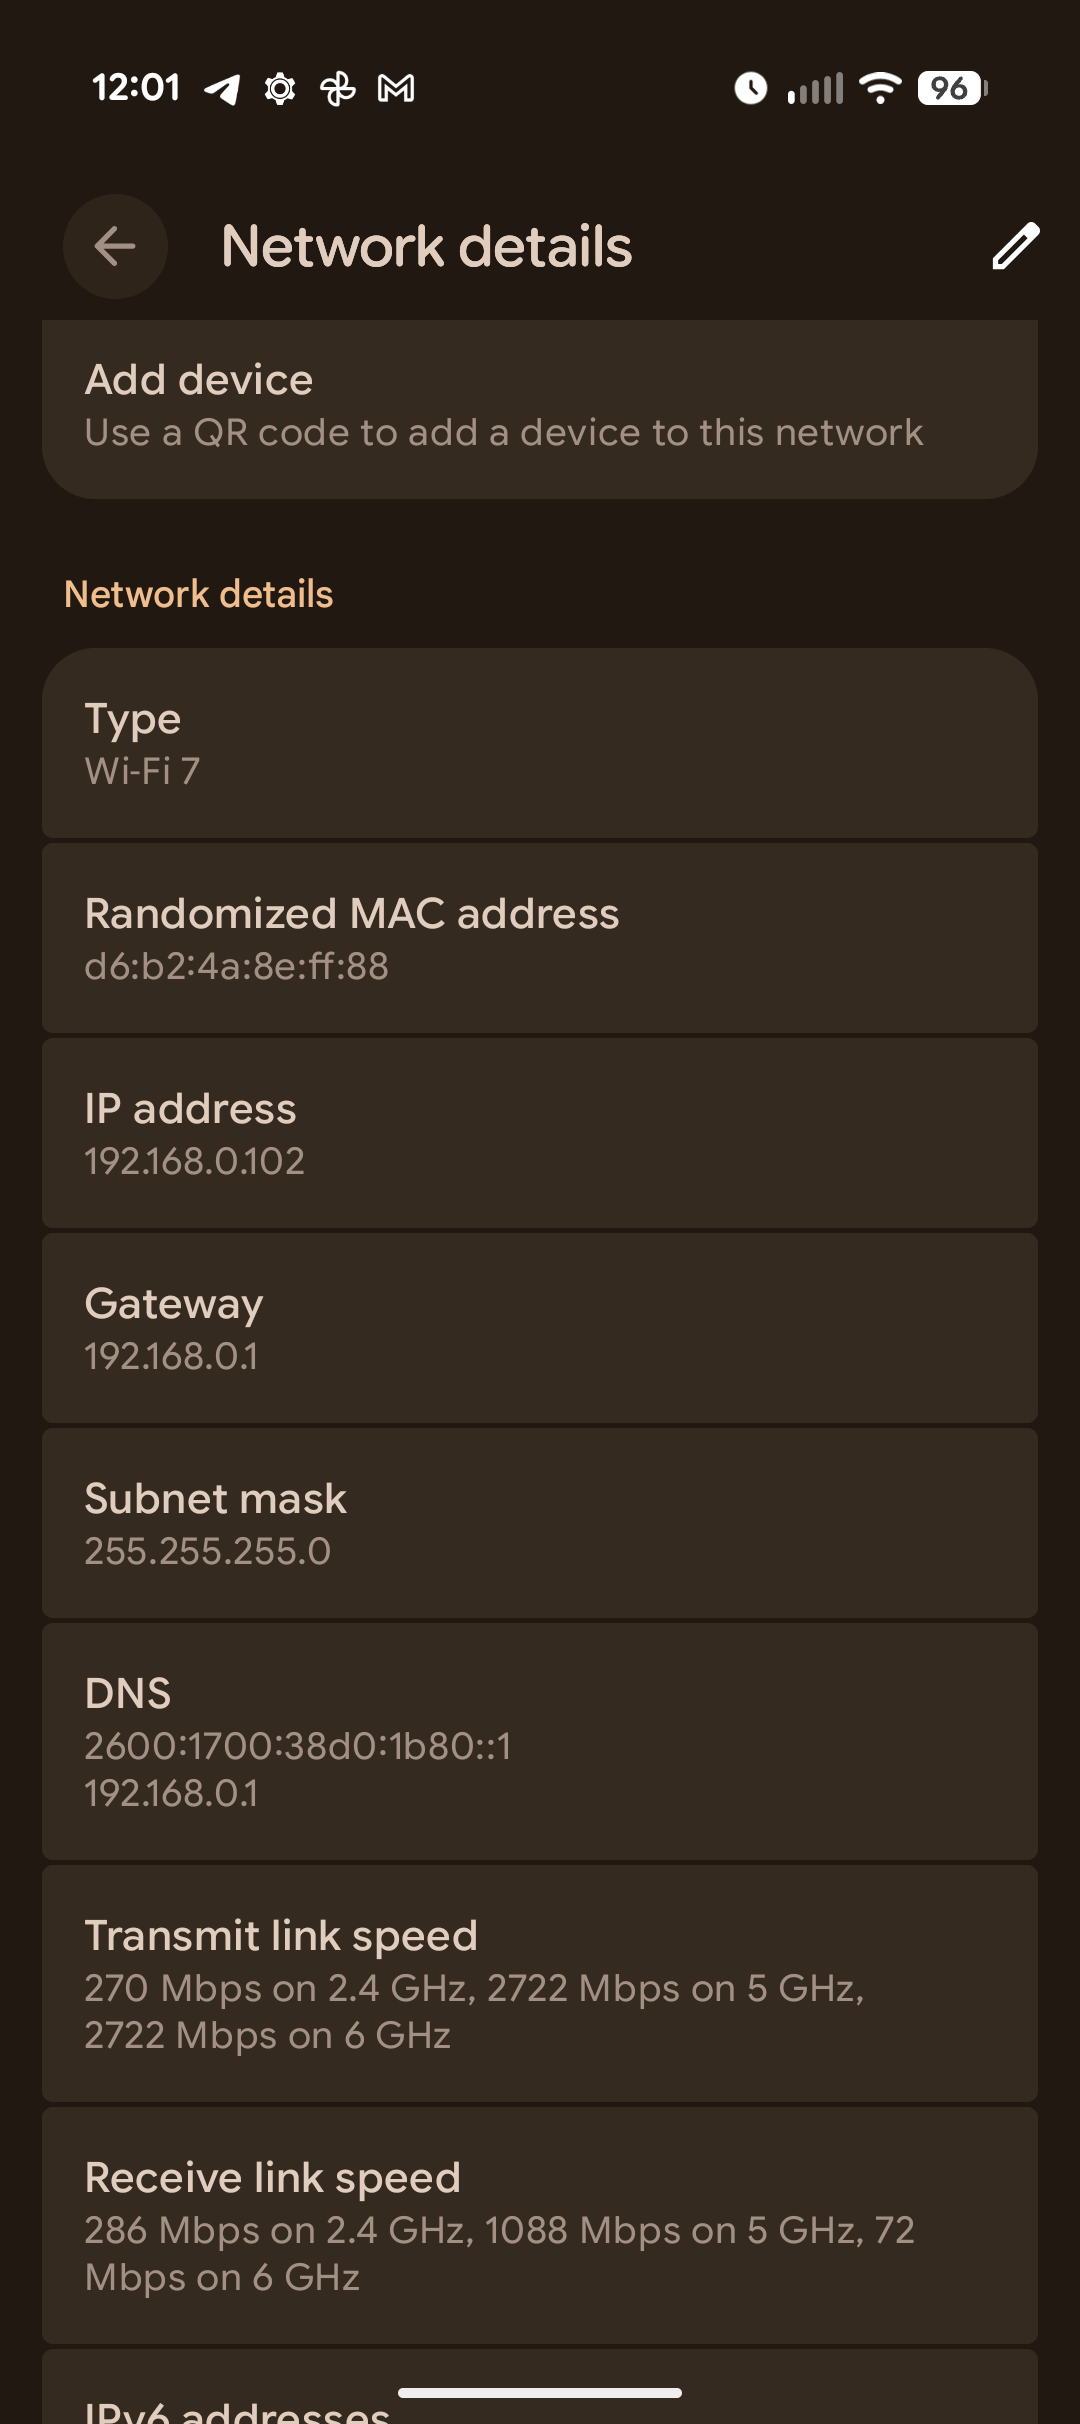Tap the status bar clock time

[136, 88]
